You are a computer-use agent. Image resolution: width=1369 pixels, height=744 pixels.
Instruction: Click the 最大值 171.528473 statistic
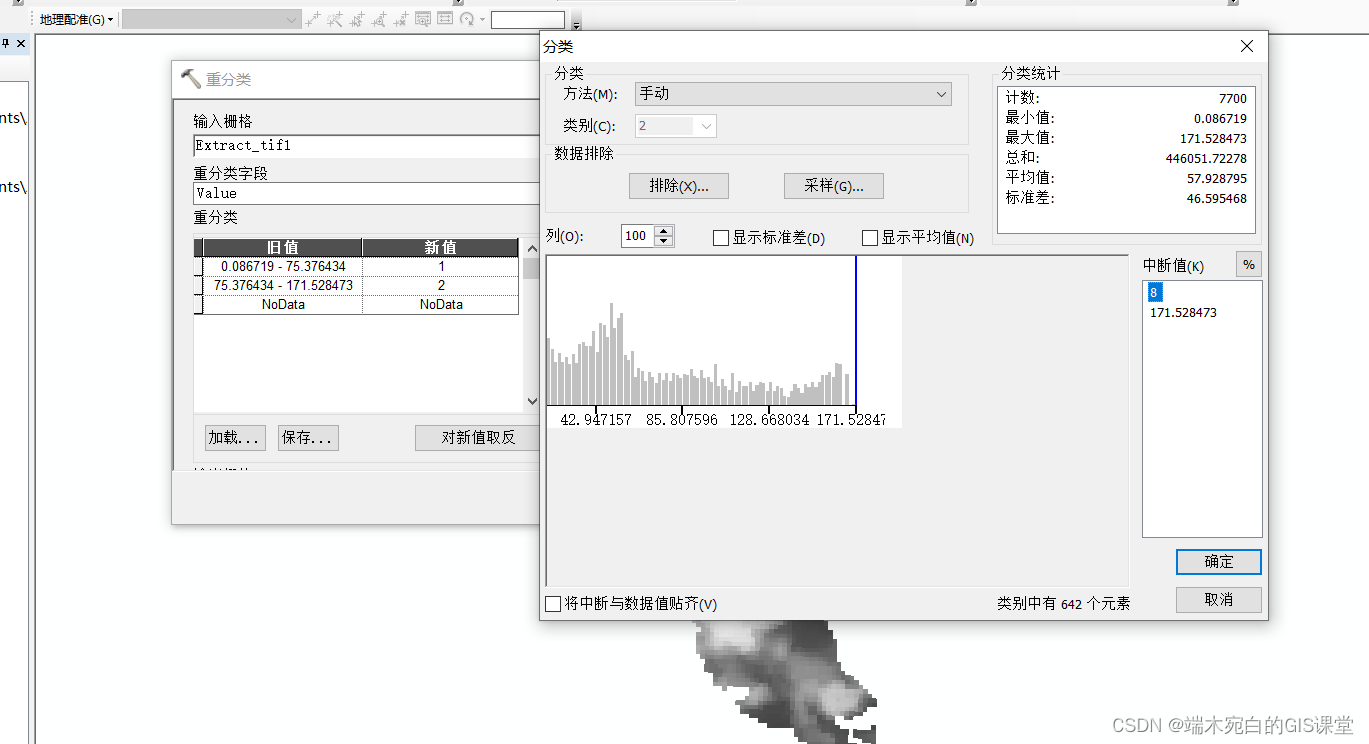pyautogui.click(x=1126, y=138)
